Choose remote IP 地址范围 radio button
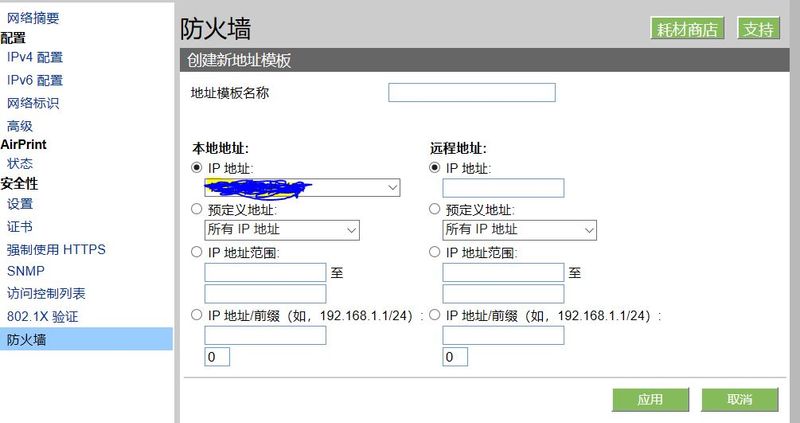The height and width of the screenshot is (423, 800). 435,252
